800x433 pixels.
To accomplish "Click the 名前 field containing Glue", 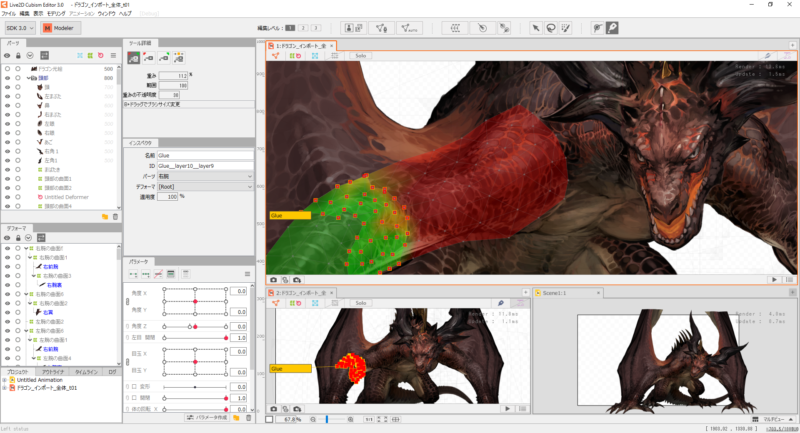I will [205, 155].
